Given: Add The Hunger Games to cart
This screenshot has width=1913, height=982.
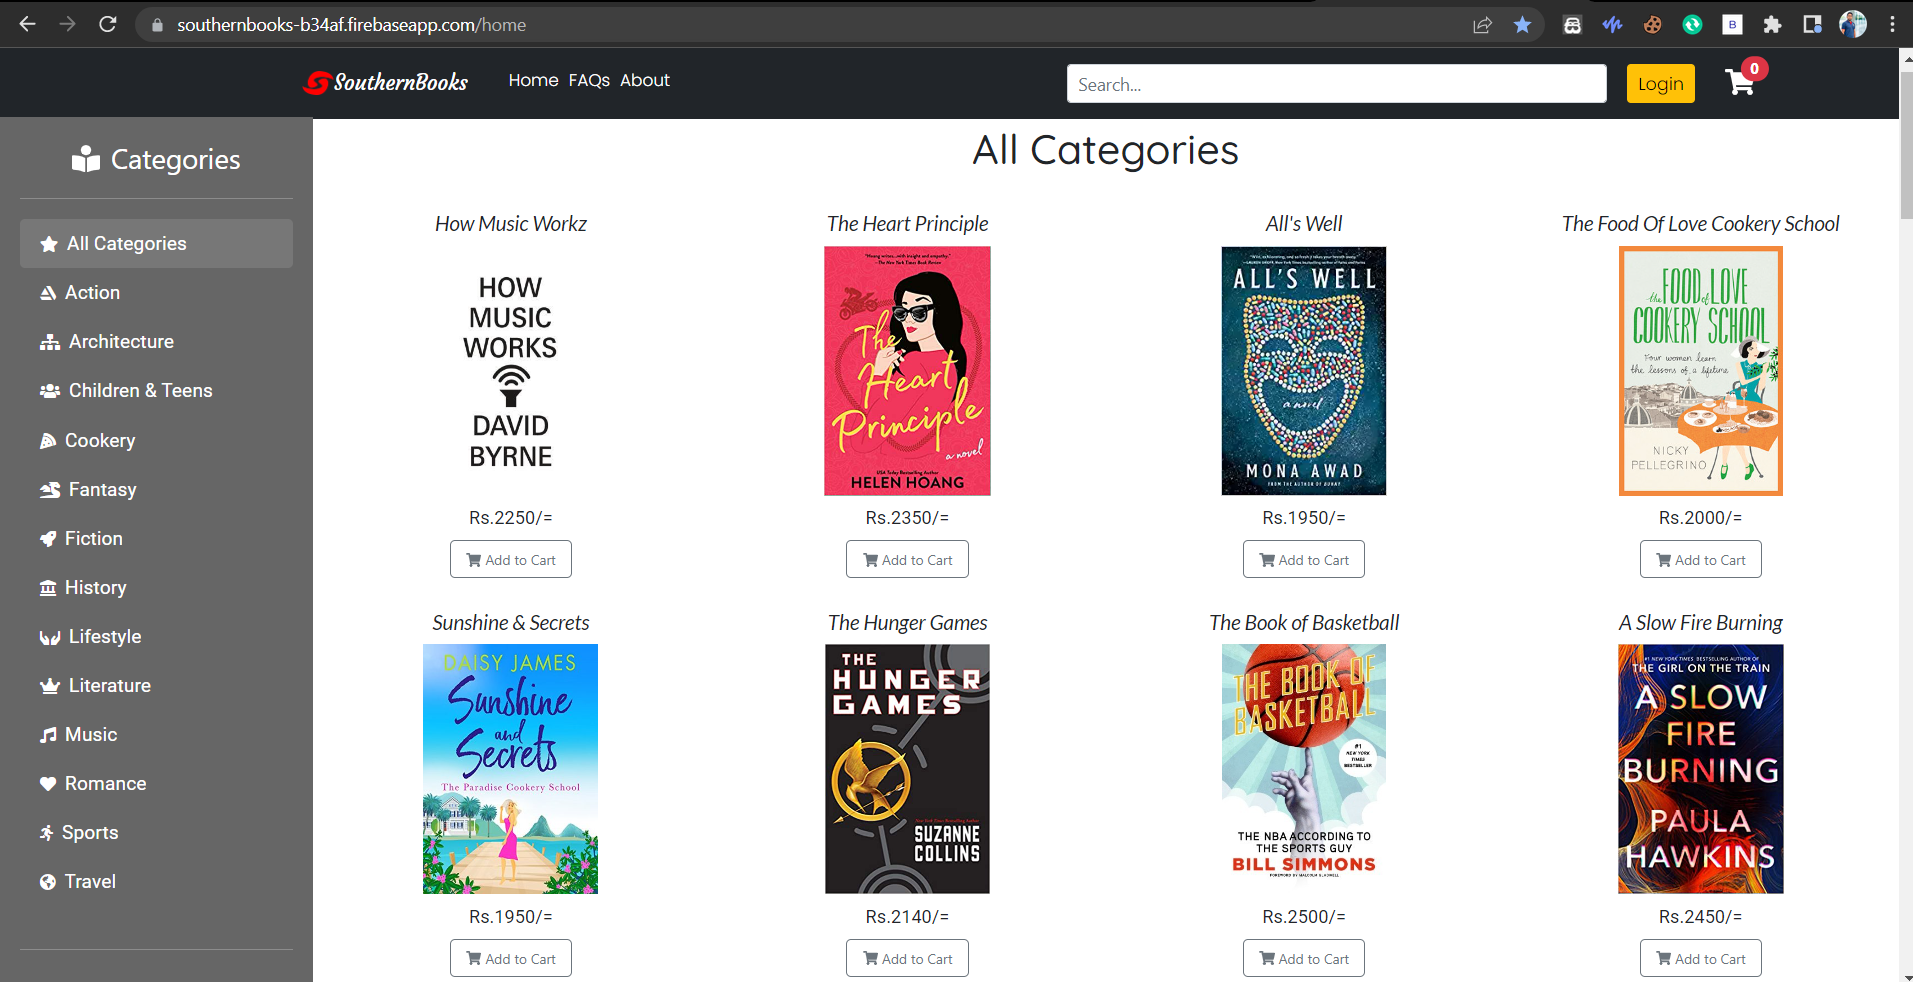Looking at the screenshot, I should (x=906, y=957).
